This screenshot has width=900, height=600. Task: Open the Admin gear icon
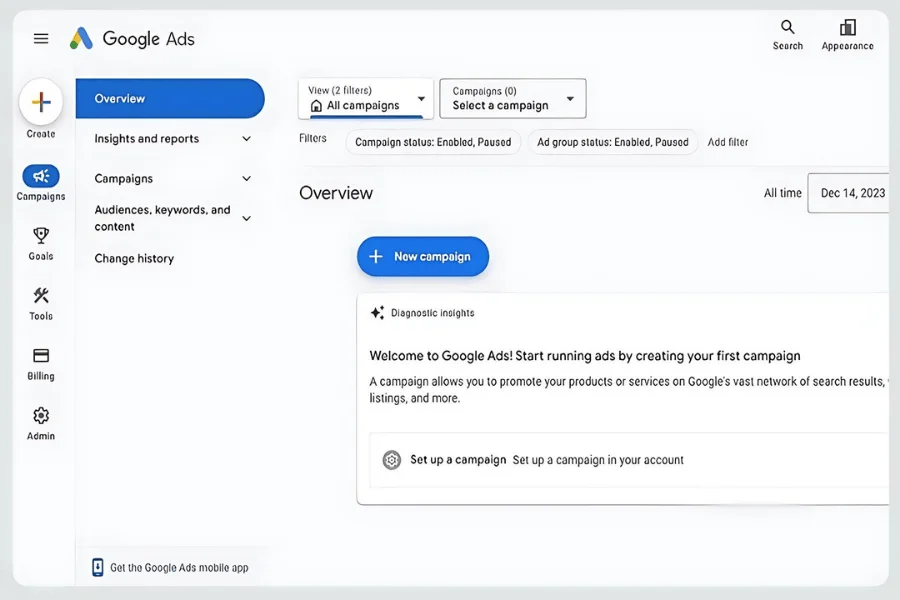41,415
